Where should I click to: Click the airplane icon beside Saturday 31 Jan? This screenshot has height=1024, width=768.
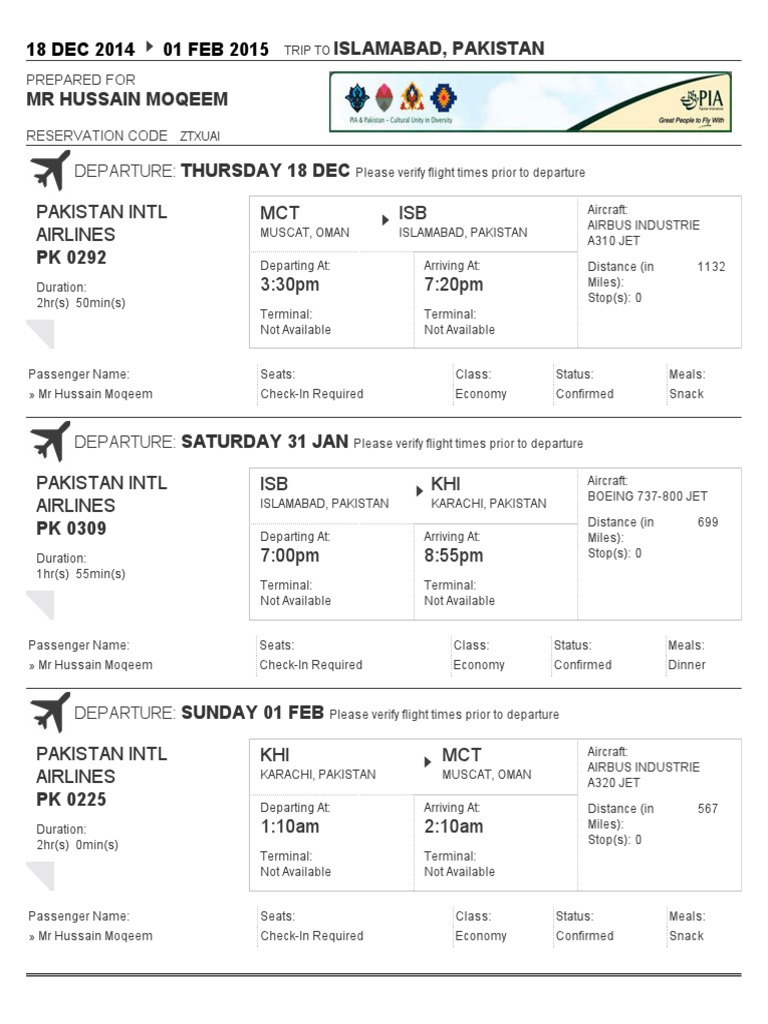(50, 441)
